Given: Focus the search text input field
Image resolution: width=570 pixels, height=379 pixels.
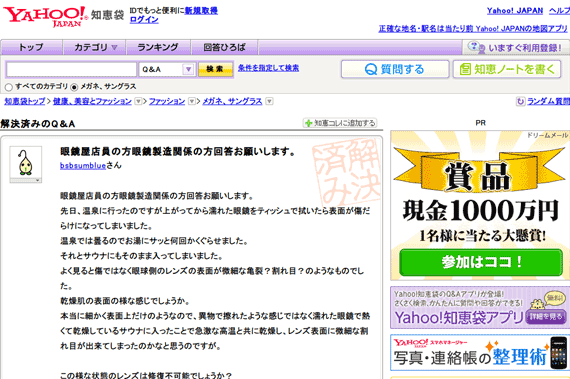Looking at the screenshot, I should click(x=71, y=69).
